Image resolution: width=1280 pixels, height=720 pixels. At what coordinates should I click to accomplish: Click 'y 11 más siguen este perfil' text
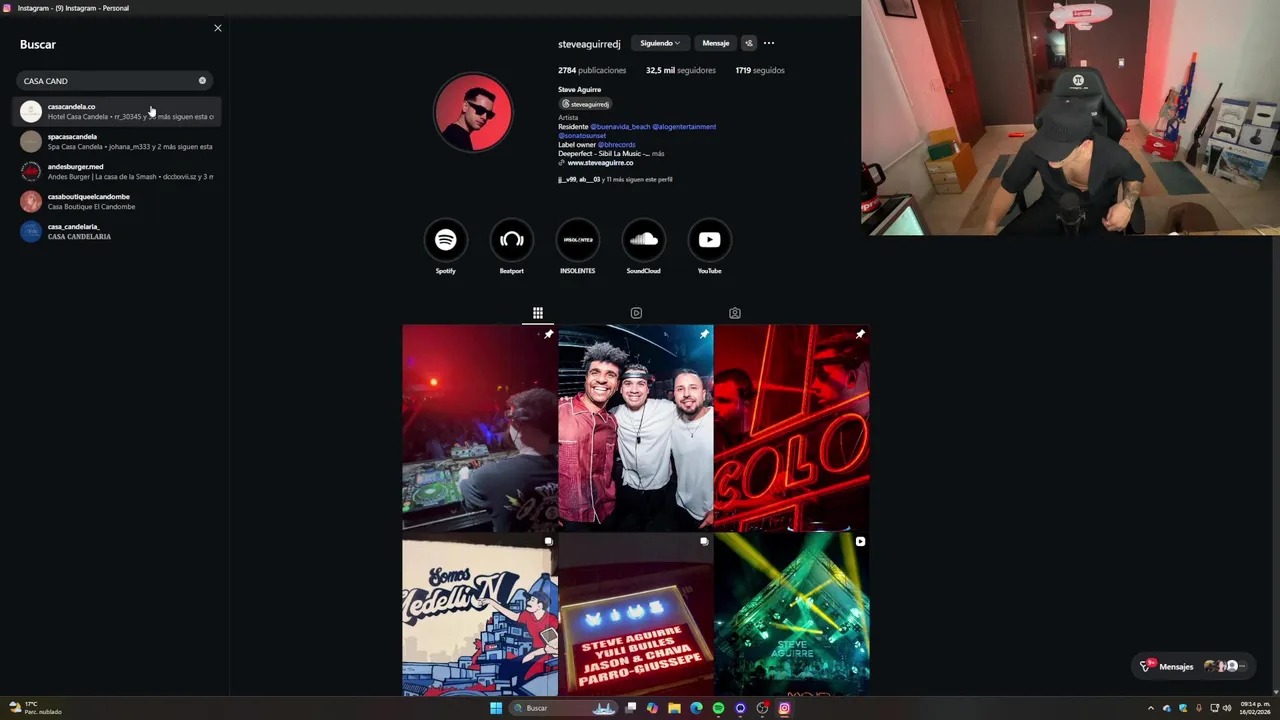coord(637,179)
